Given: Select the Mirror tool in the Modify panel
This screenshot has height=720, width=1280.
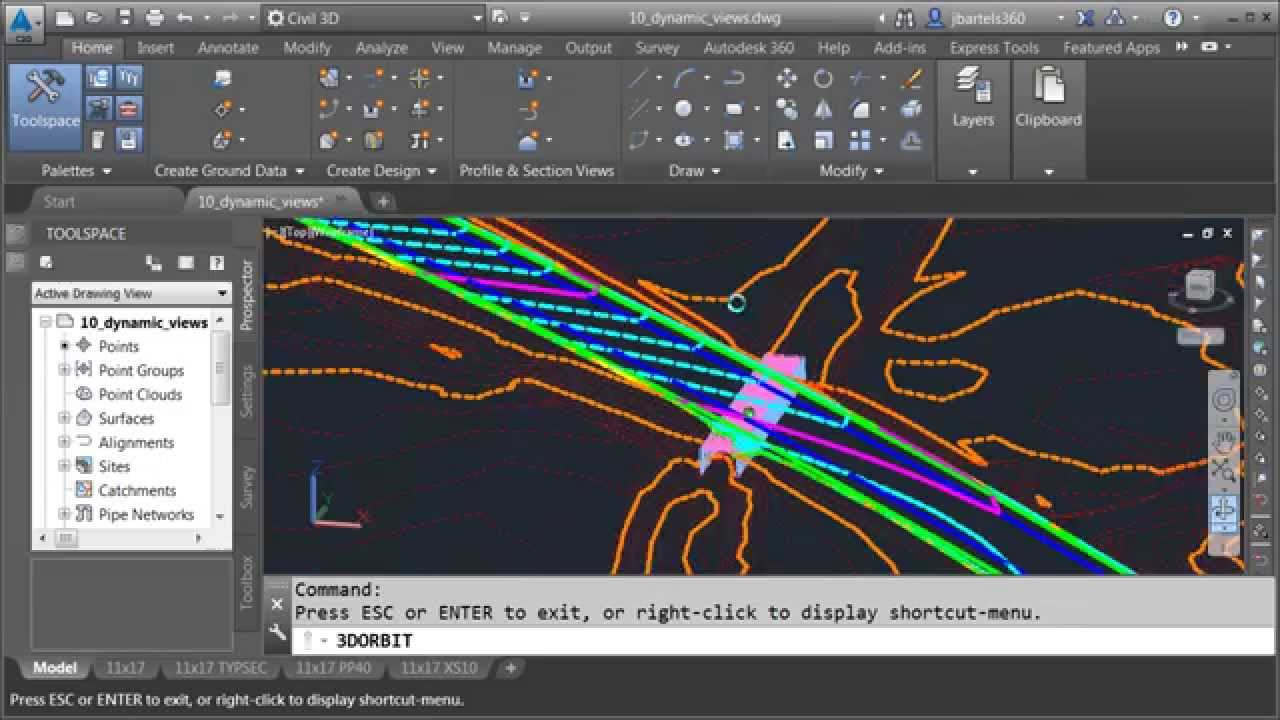Looking at the screenshot, I should pyautogui.click(x=823, y=109).
